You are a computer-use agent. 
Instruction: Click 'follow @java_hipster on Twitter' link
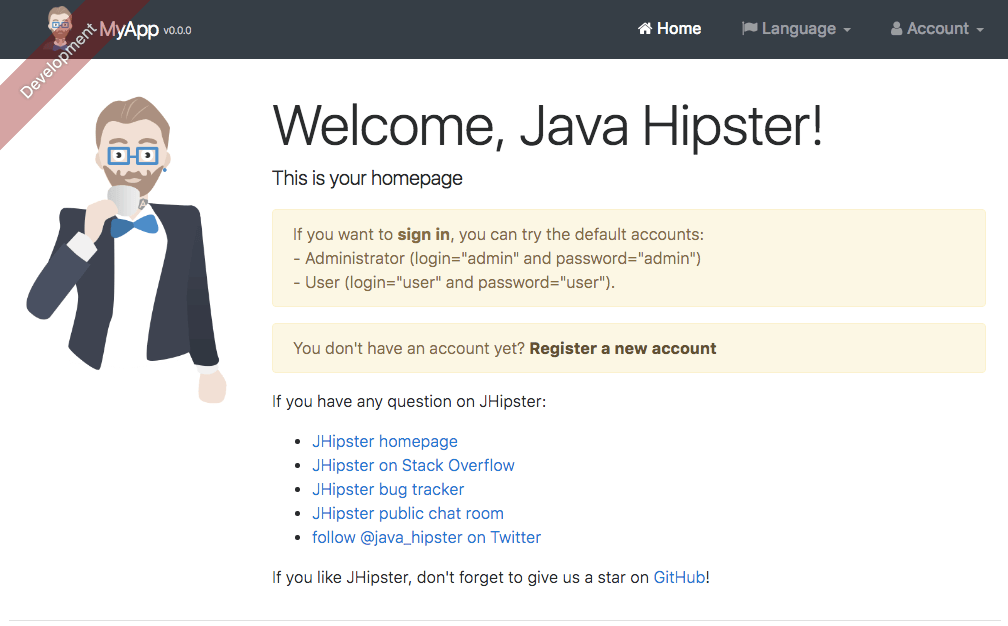pyautogui.click(x=426, y=537)
